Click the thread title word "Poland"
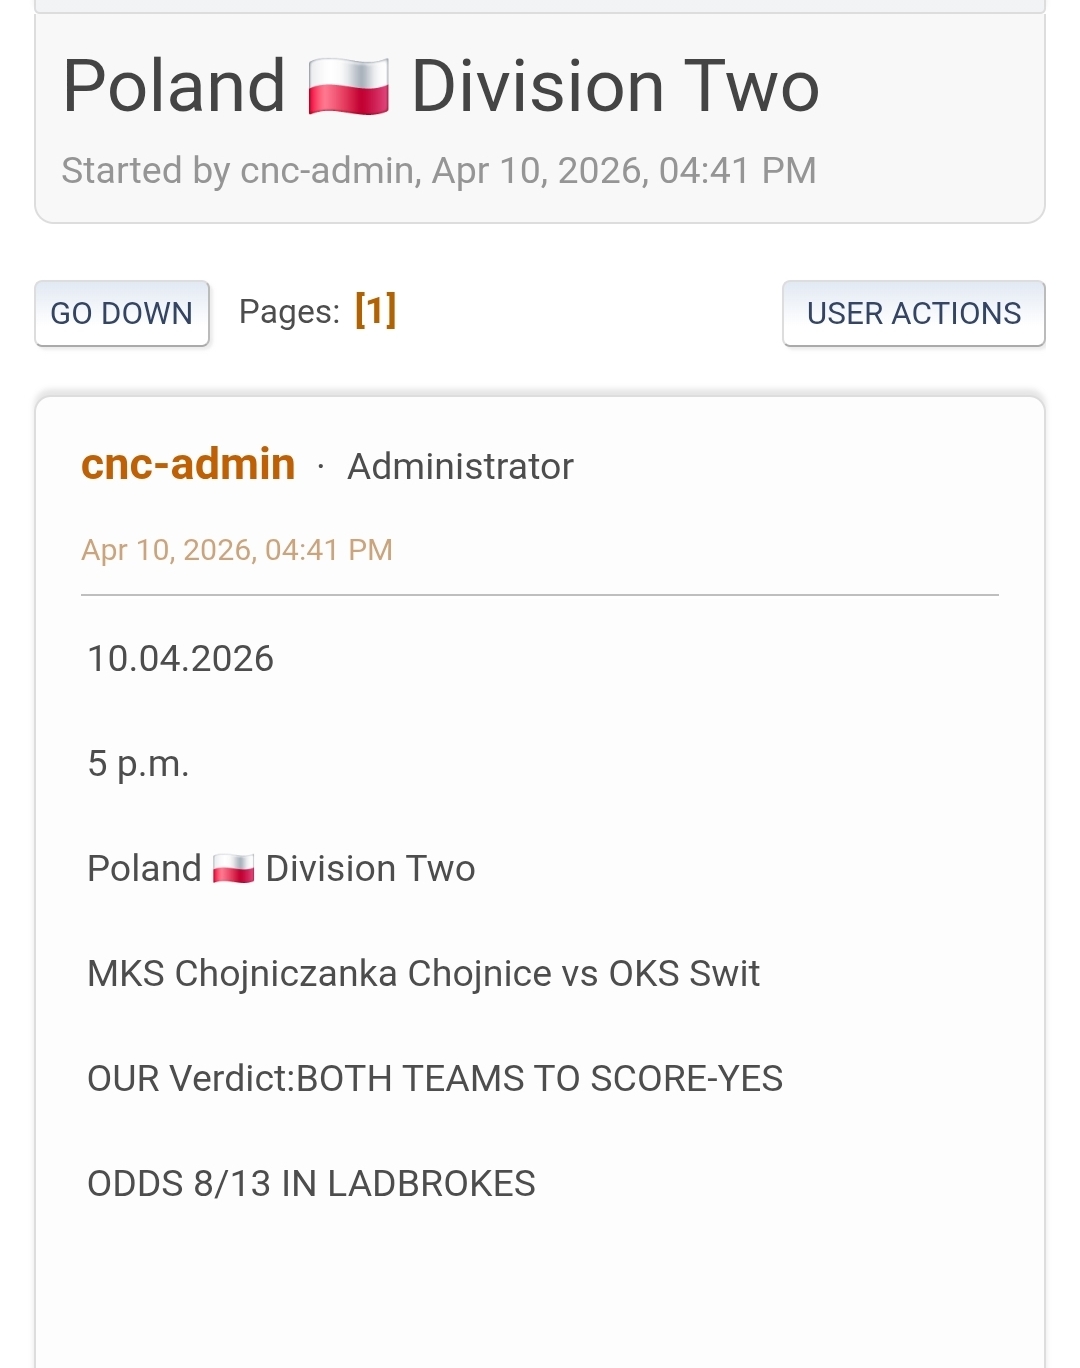 coord(174,87)
